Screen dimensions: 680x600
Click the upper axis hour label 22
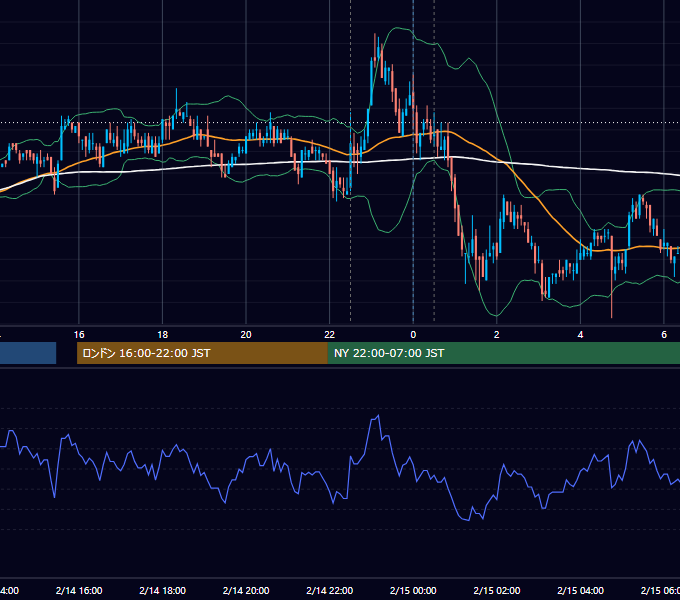coord(330,335)
